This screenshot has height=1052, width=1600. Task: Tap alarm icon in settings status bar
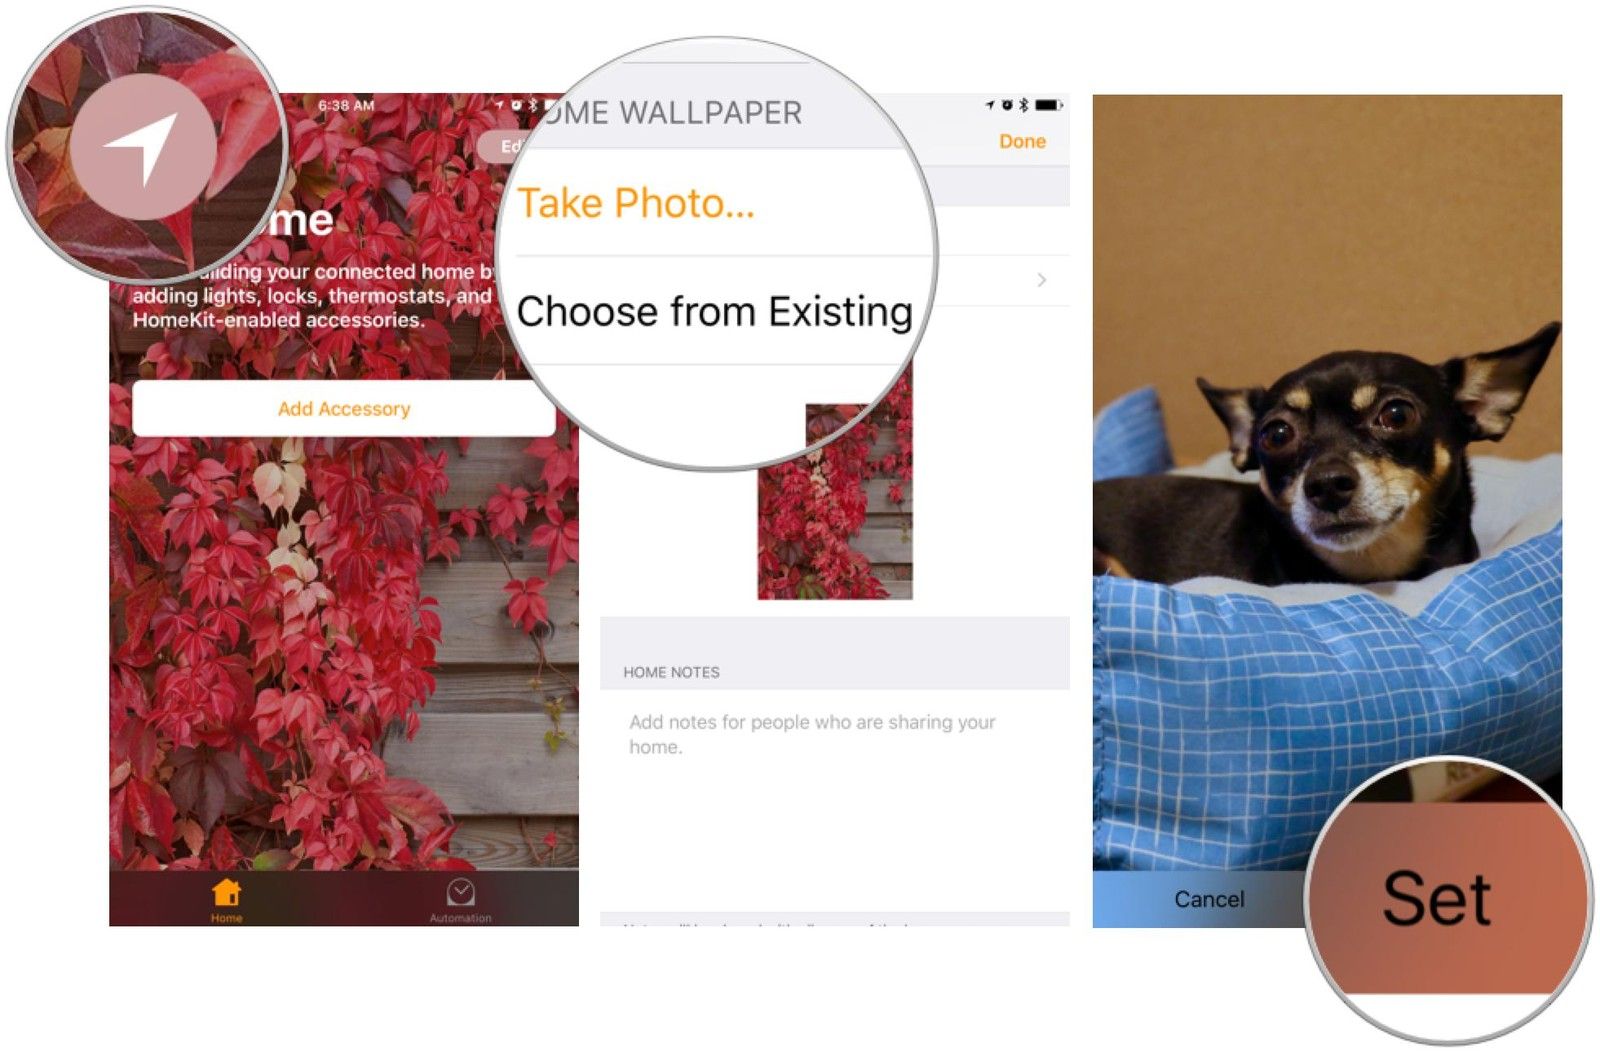(x=1007, y=104)
